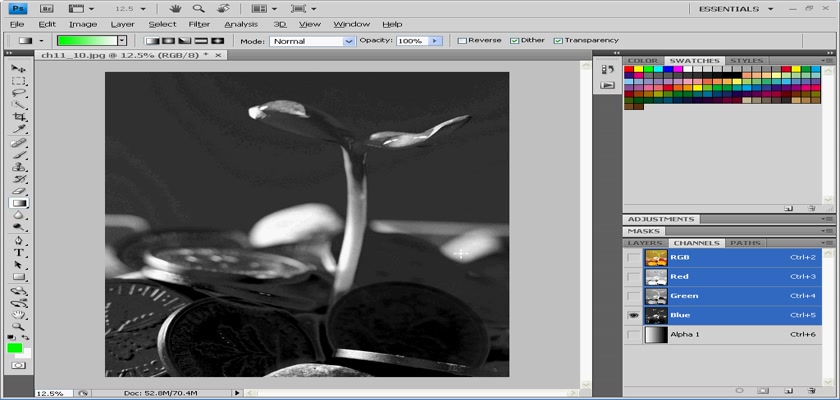Switch to the Color tab
The height and width of the screenshot is (400, 840).
(x=642, y=61)
